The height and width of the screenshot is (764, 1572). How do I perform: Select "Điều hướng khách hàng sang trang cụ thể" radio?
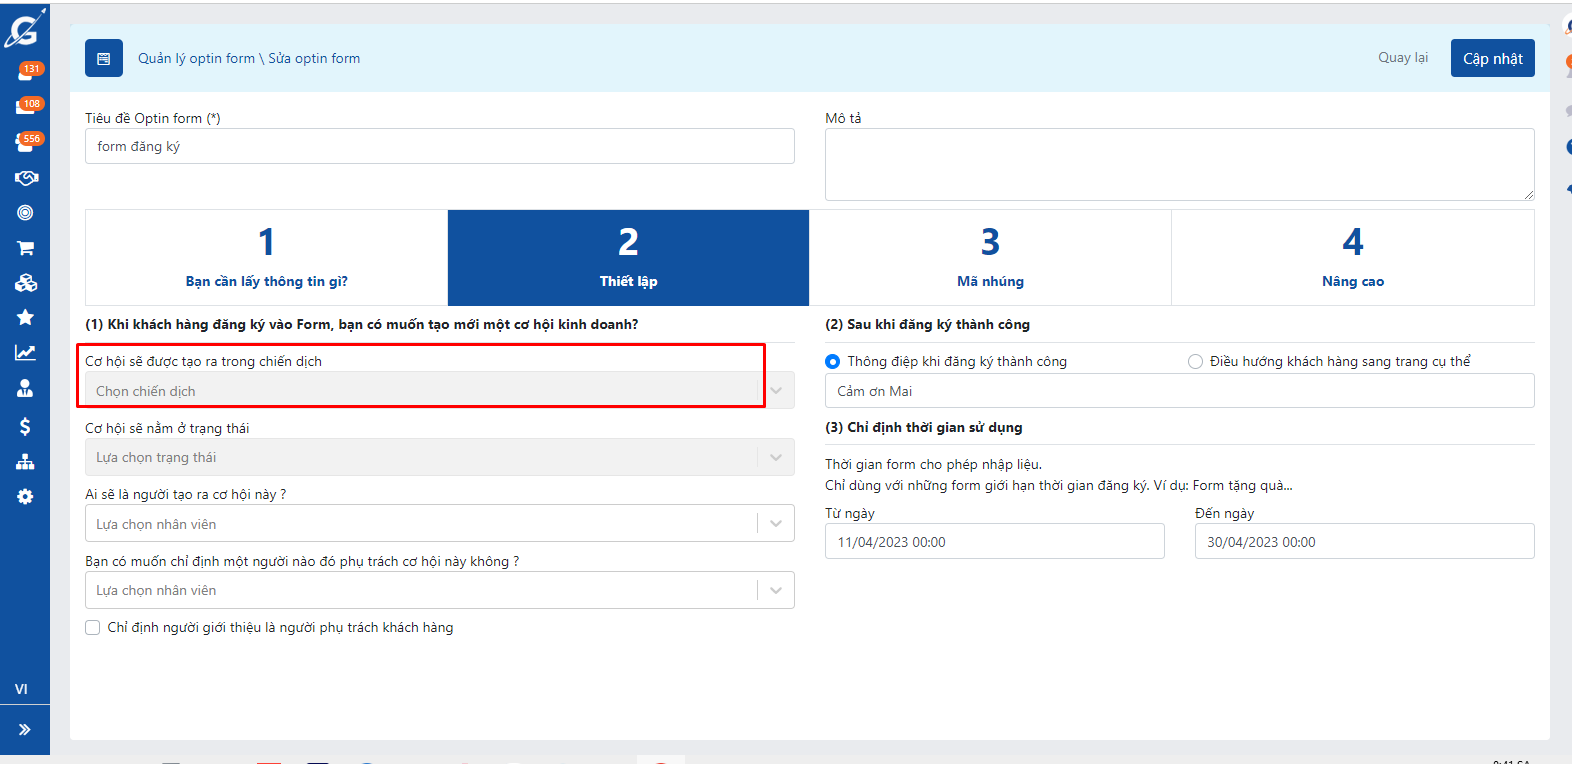pos(1195,362)
